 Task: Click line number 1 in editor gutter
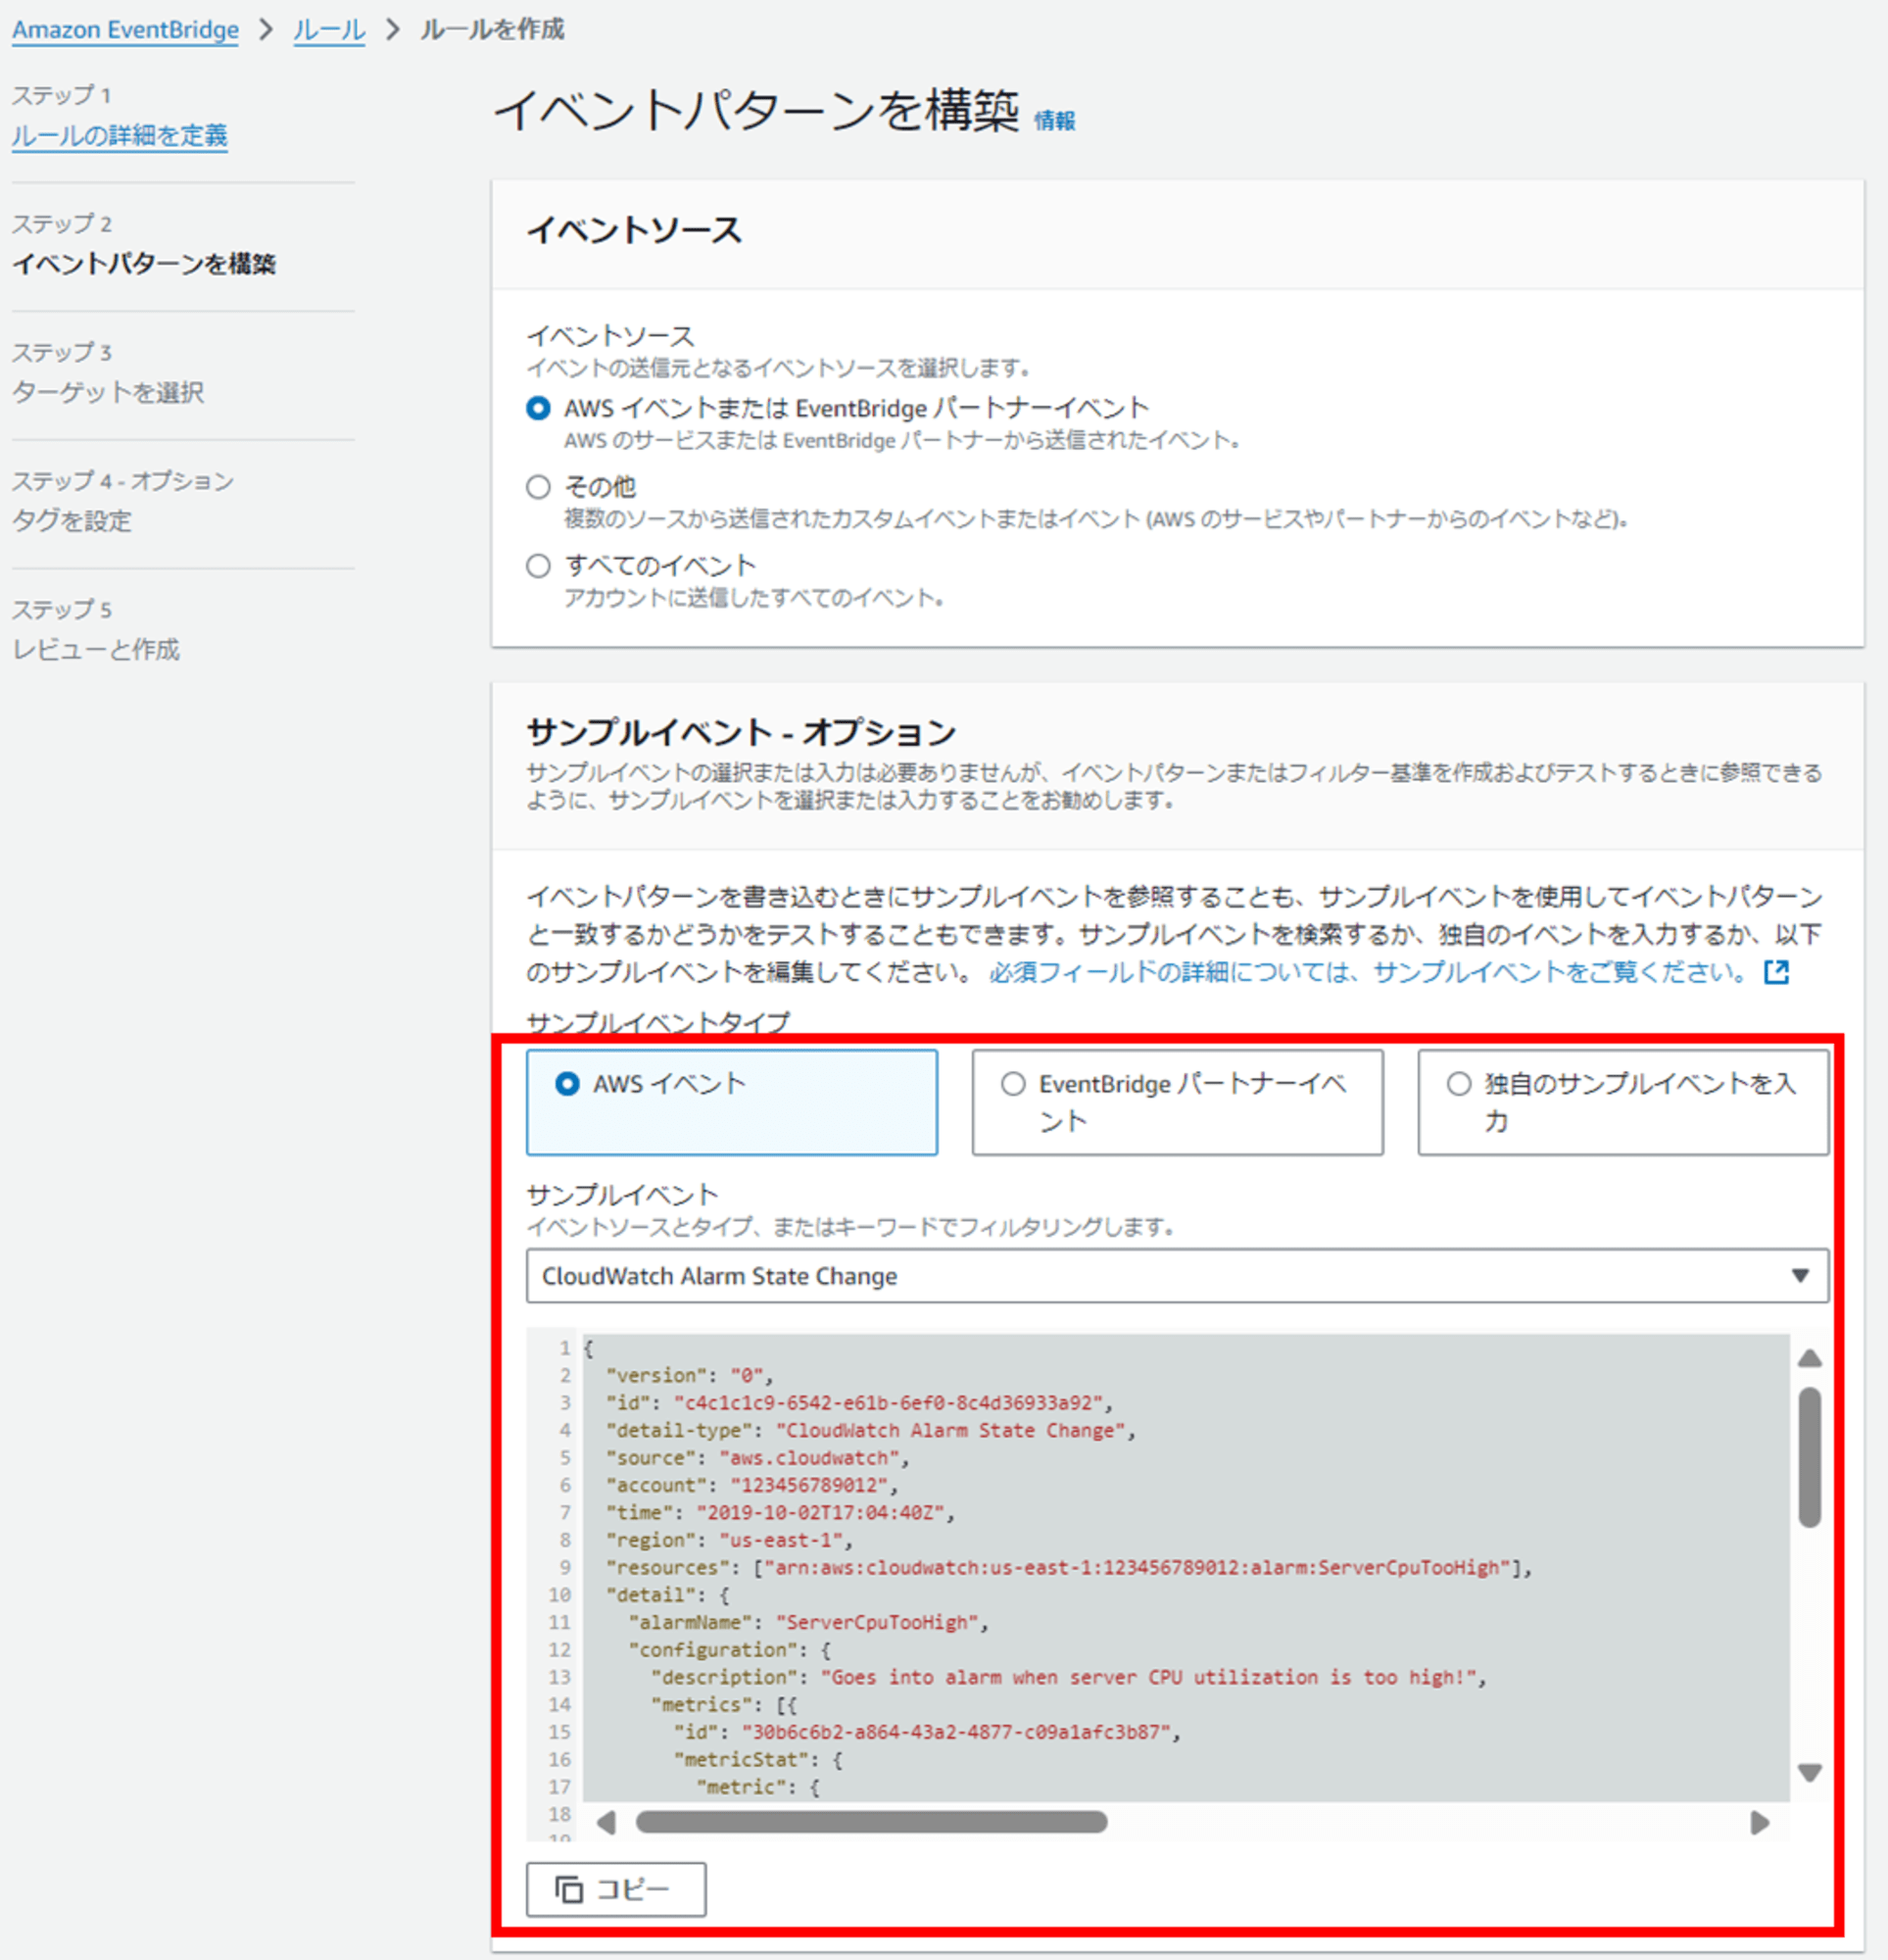click(x=565, y=1348)
